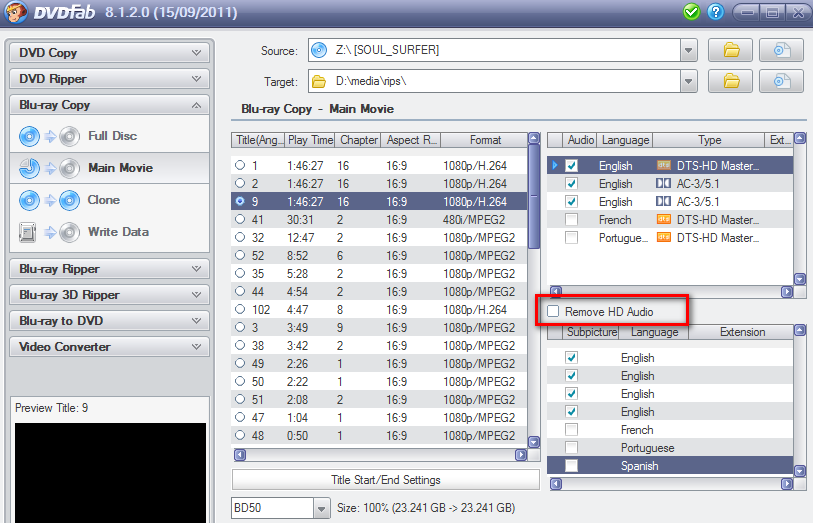813x523 pixels.
Task: Enable the Remove HD Audio checkbox
Action: click(x=553, y=311)
